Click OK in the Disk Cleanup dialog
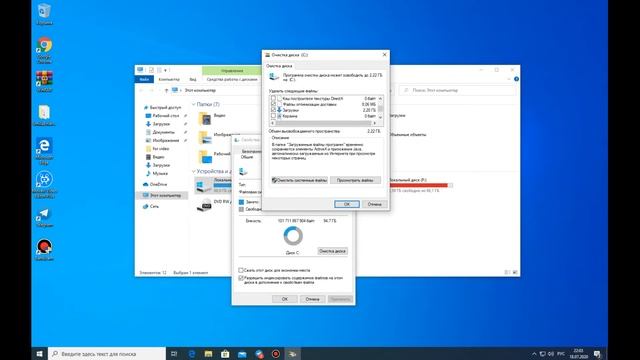The height and width of the screenshot is (360, 640). click(347, 204)
